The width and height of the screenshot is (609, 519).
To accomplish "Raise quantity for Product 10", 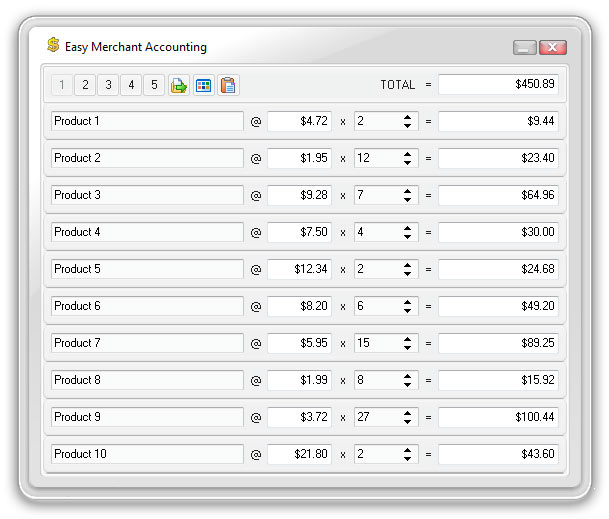I will click(x=408, y=450).
